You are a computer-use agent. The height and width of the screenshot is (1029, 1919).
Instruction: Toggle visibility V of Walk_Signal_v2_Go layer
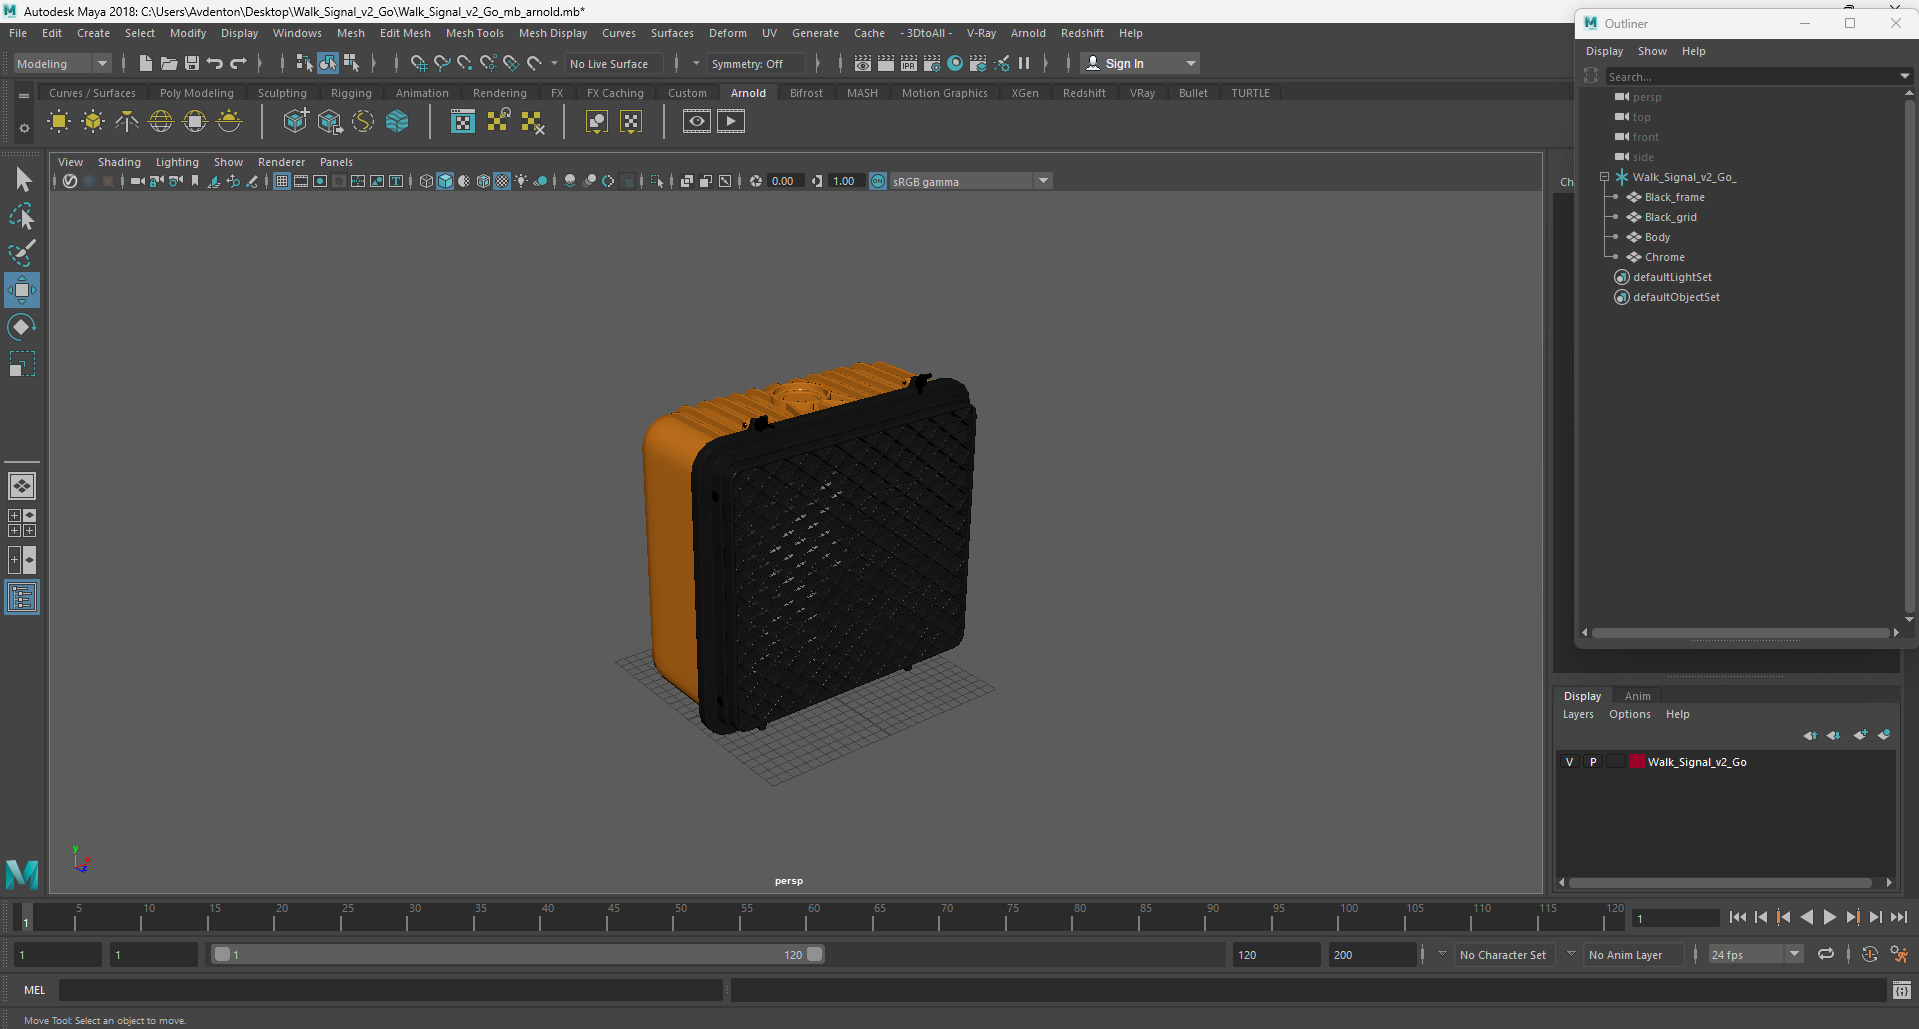click(x=1569, y=762)
